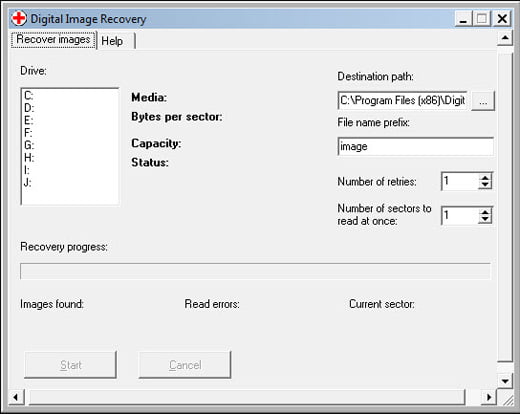Screen dimensions: 520x414
Task: Click the Status label
Action: [150, 162]
